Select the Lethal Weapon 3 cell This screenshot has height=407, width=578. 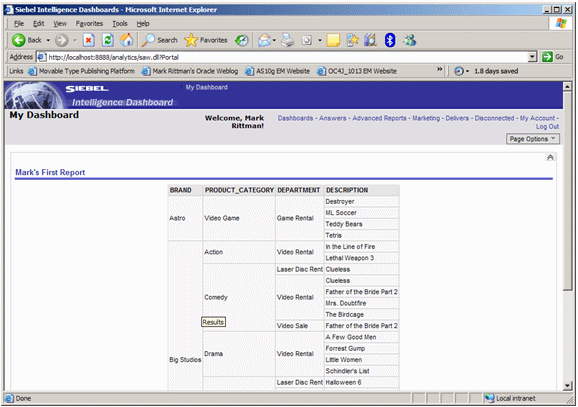(x=361, y=258)
